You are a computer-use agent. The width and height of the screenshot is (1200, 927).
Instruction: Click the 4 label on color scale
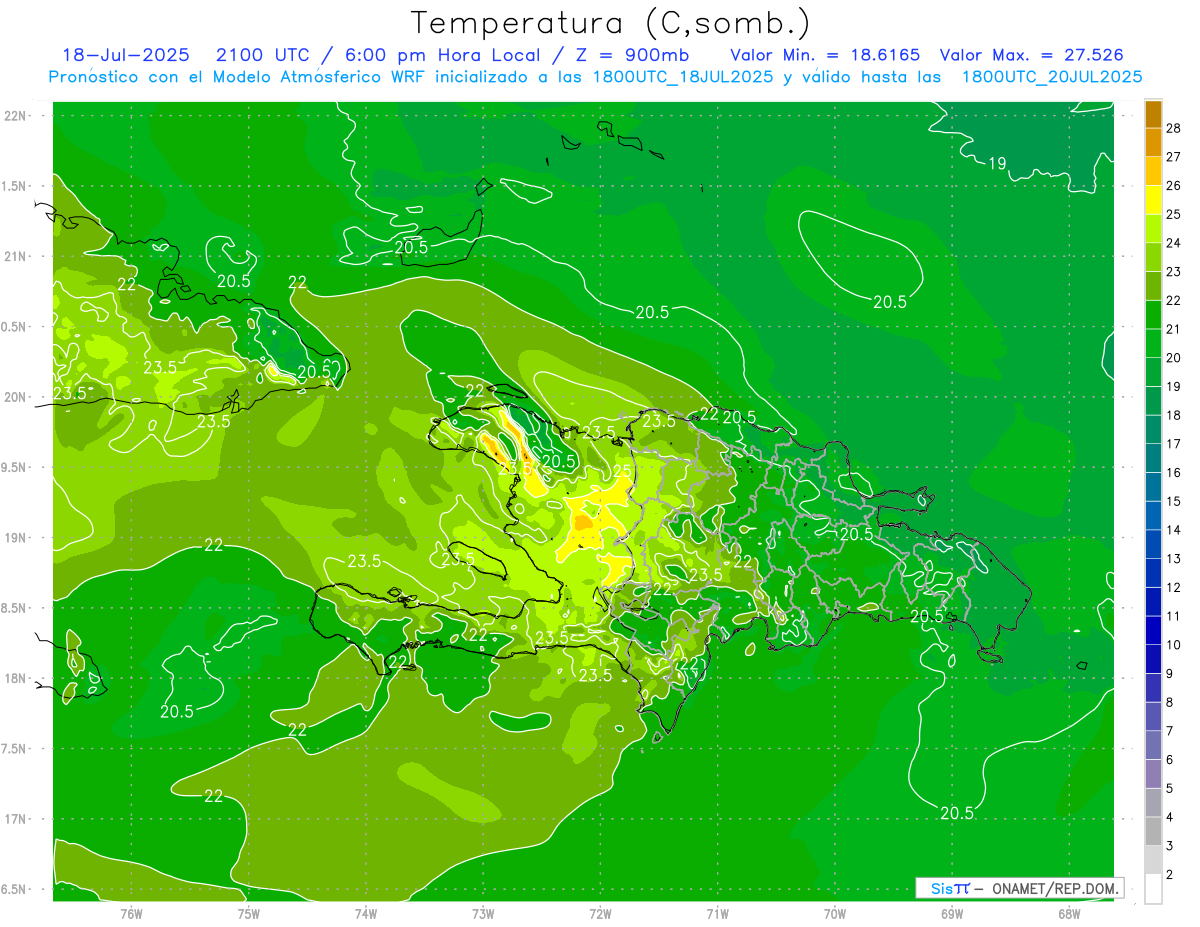pos(1170,817)
